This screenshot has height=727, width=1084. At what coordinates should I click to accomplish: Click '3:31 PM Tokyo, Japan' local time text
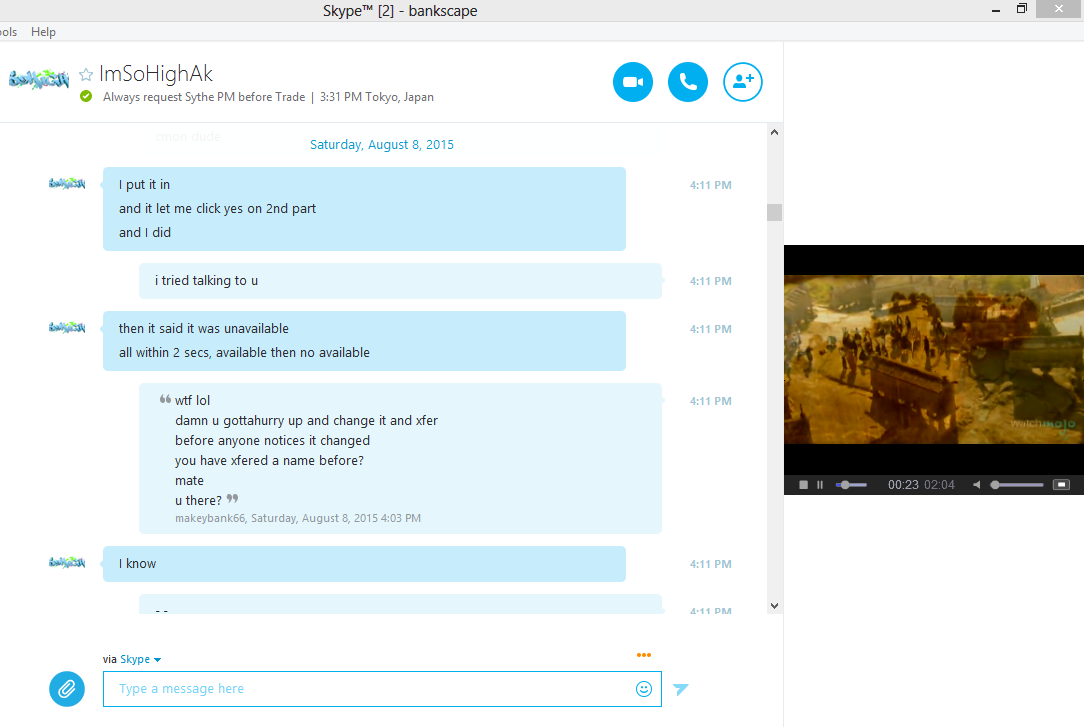tap(377, 97)
